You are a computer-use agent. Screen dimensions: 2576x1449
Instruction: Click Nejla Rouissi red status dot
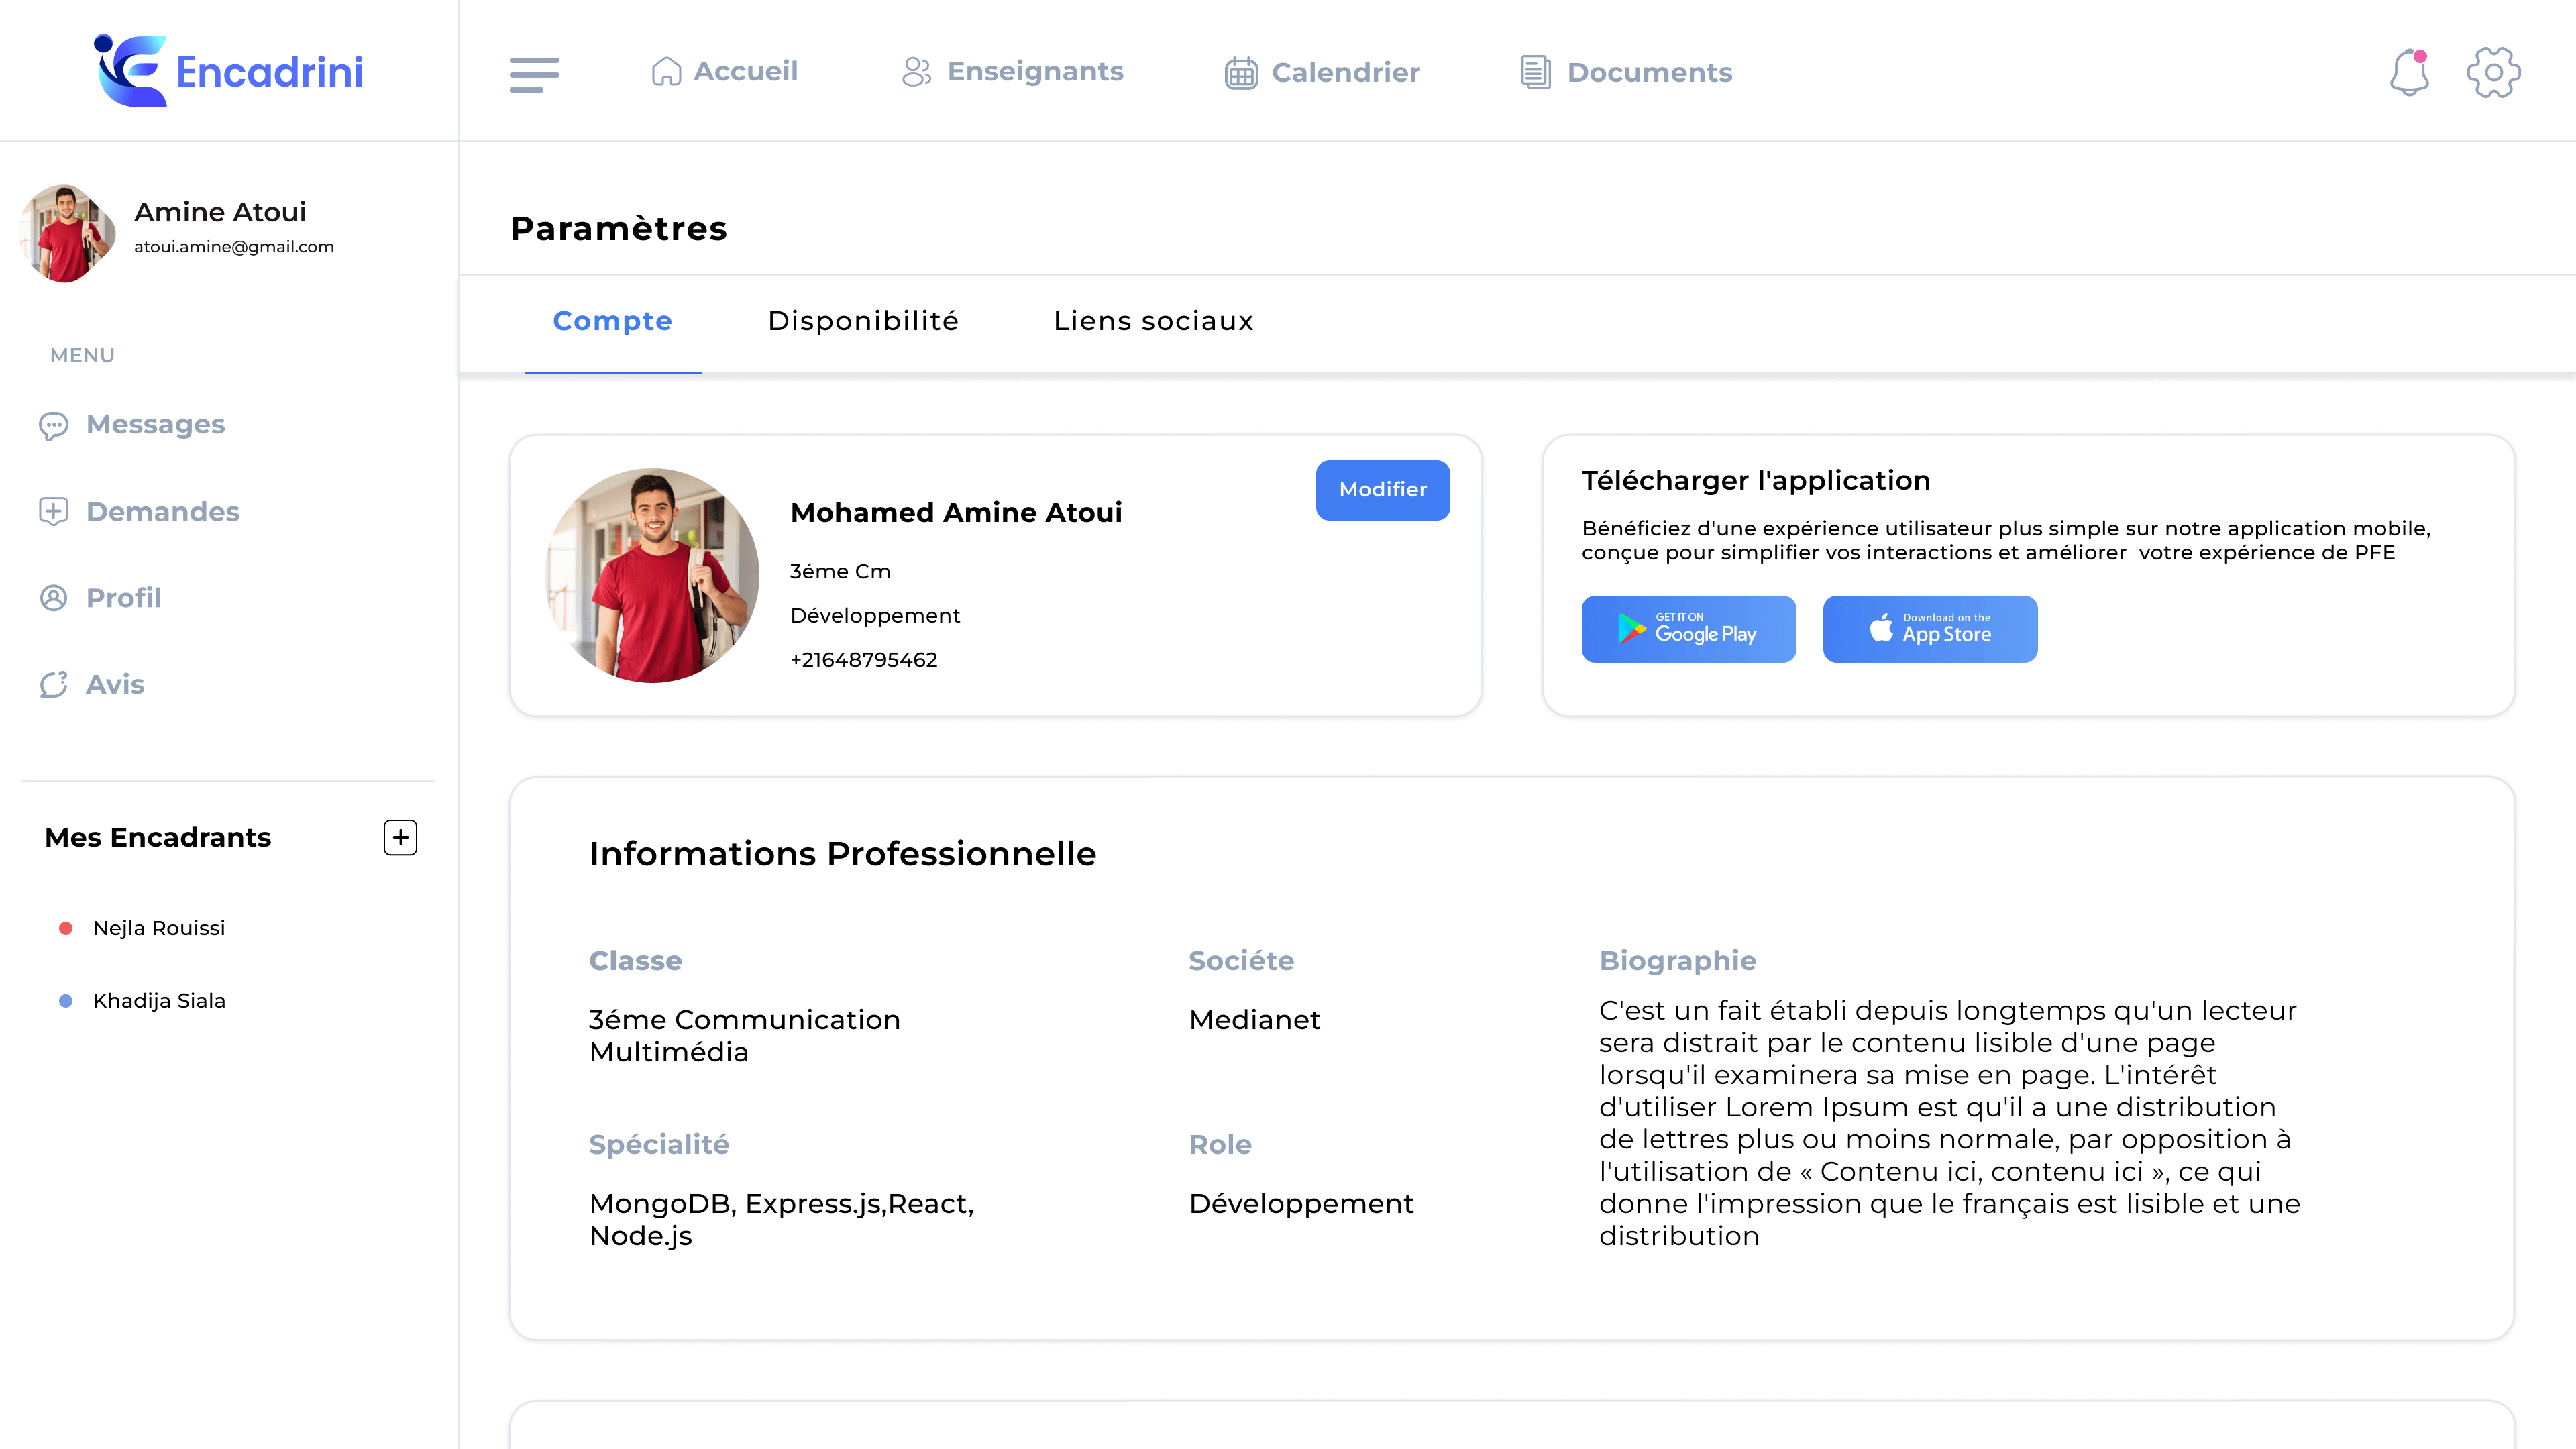pos(66,928)
